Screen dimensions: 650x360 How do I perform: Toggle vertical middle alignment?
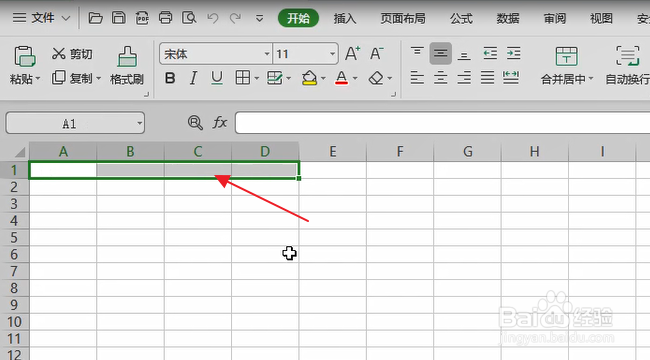441,54
